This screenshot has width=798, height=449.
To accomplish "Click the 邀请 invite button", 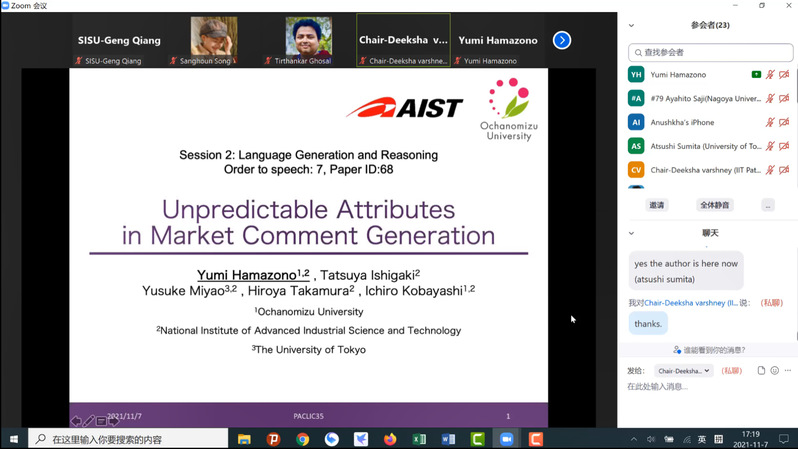I will [657, 205].
